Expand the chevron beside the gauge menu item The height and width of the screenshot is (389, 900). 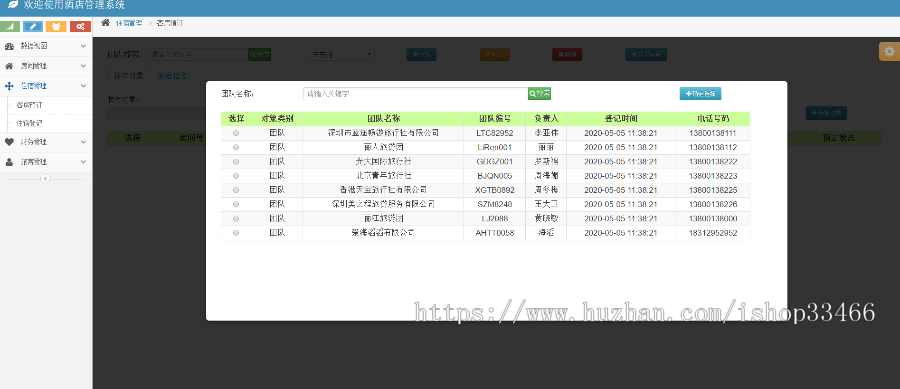(x=83, y=46)
